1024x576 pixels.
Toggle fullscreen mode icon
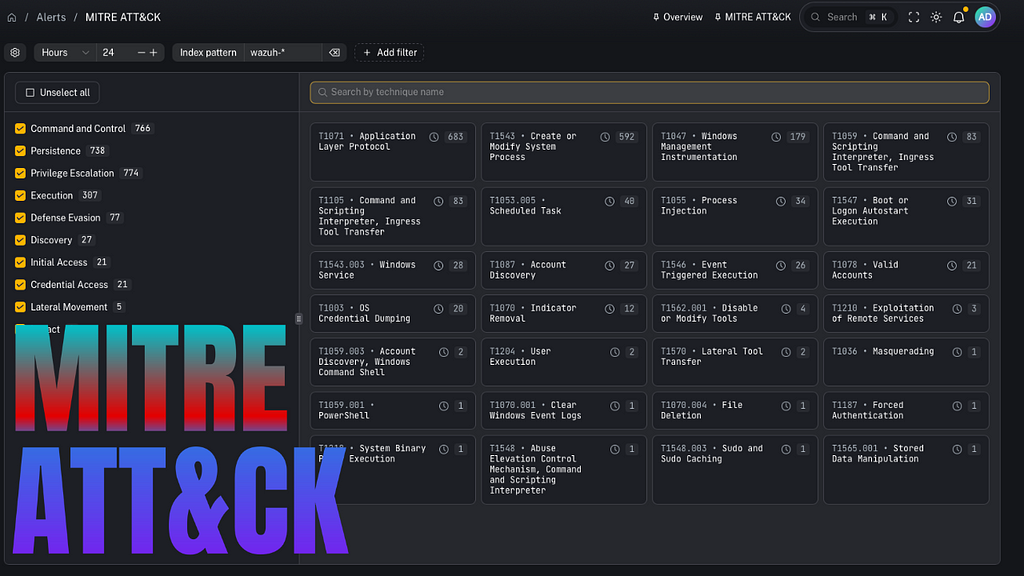[x=914, y=17]
